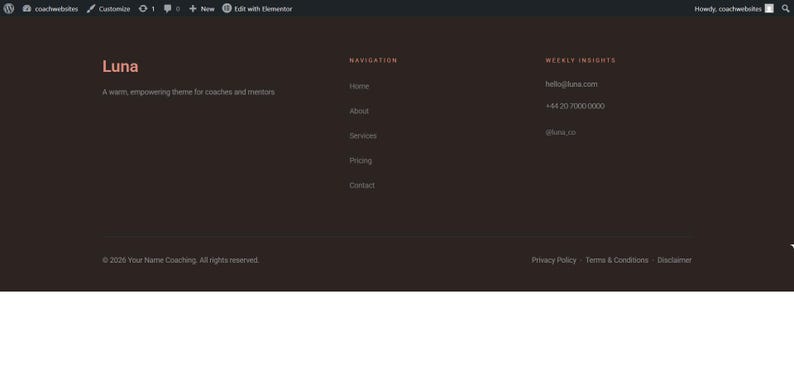Open the Privacy Policy link
Viewport: 794px width, 375px height.
554,260
